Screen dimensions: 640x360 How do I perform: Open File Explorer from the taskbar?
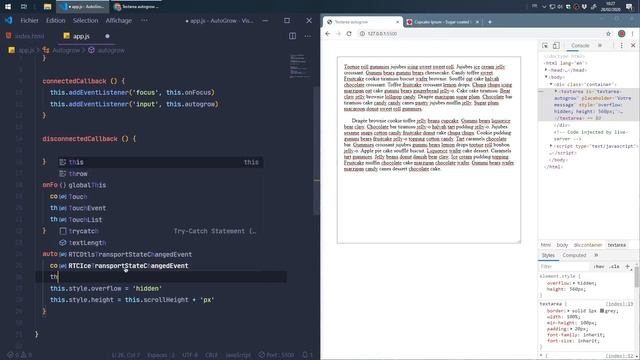point(47,7)
